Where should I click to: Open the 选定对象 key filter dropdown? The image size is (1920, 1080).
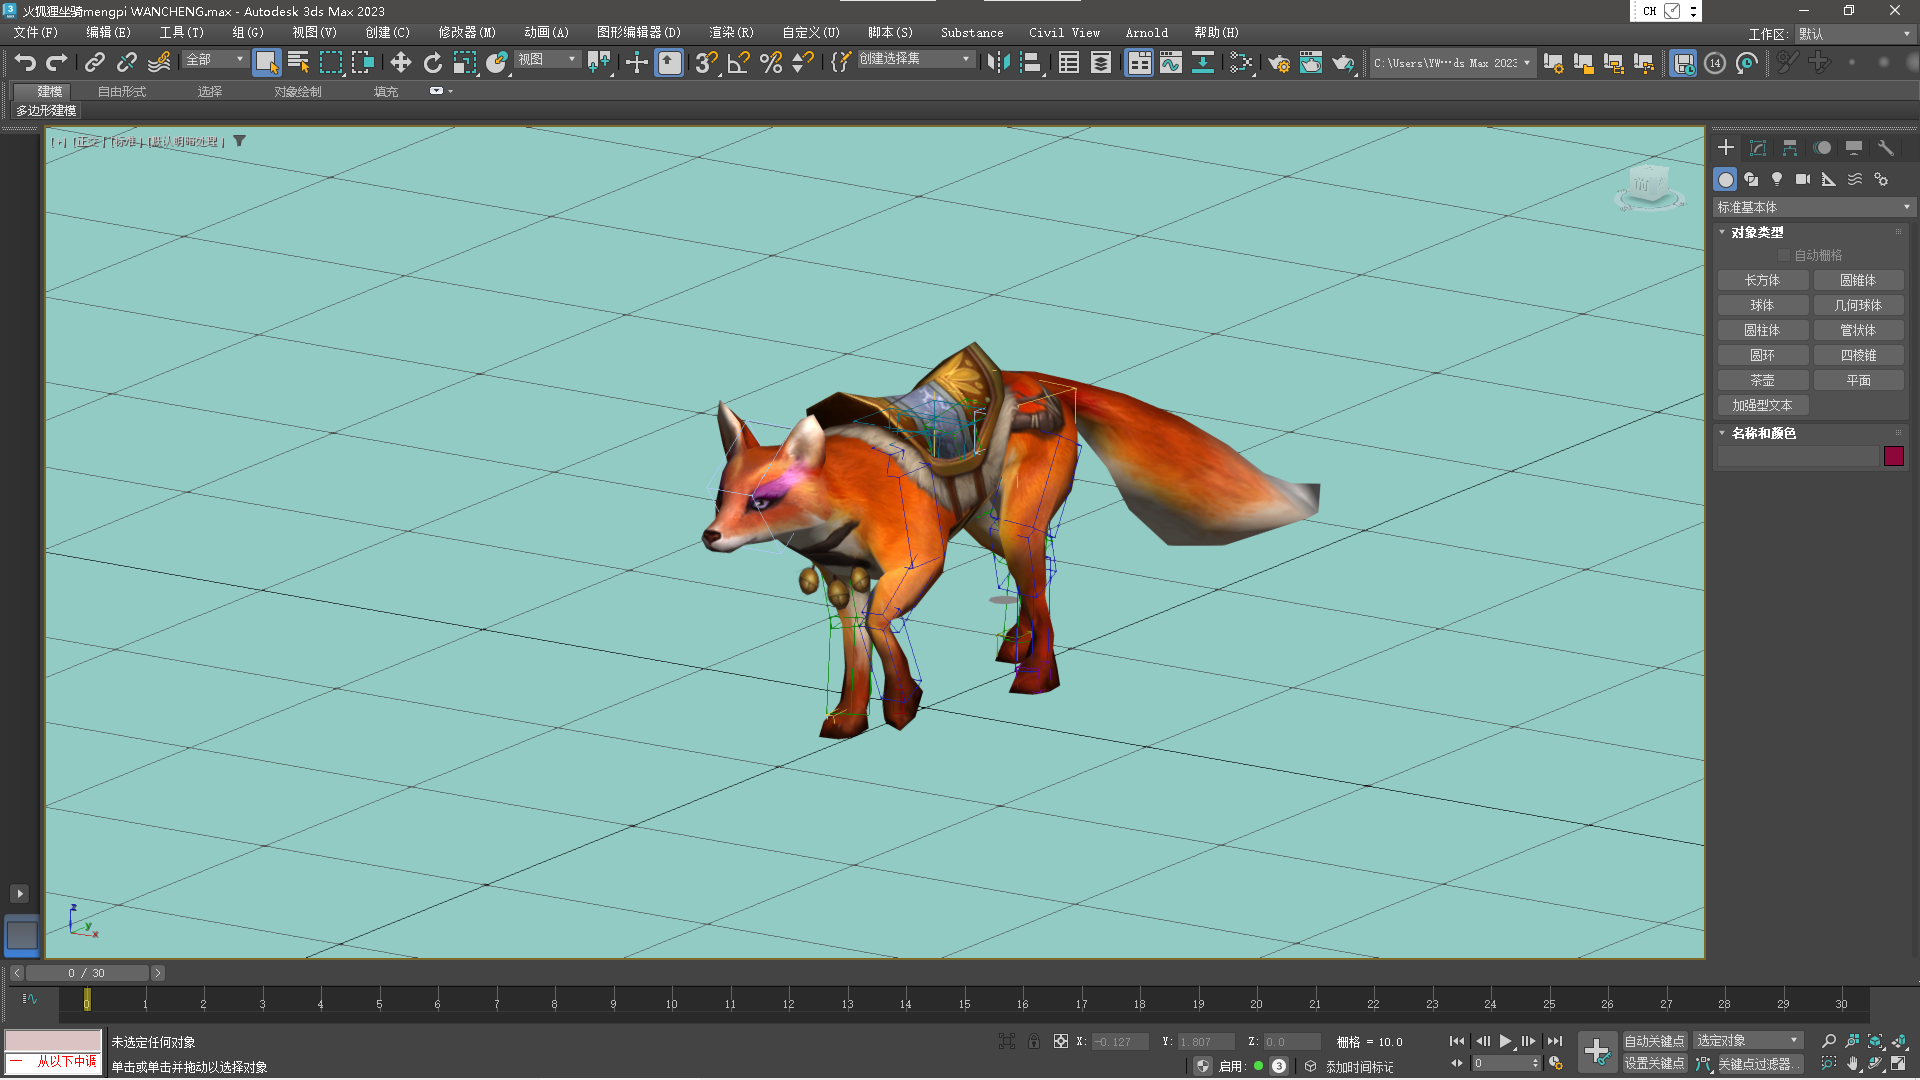(x=1747, y=1041)
